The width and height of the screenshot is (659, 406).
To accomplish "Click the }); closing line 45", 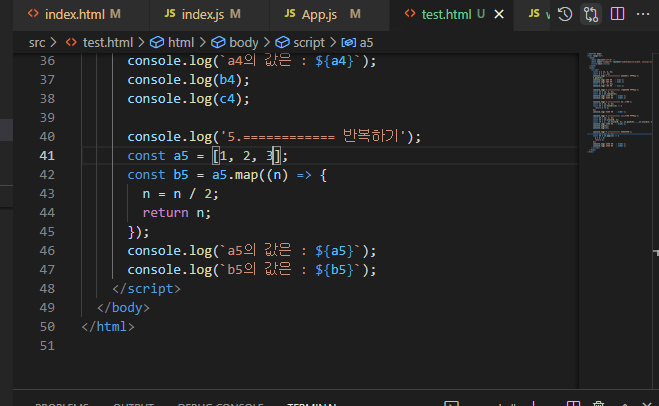I will coord(138,232).
